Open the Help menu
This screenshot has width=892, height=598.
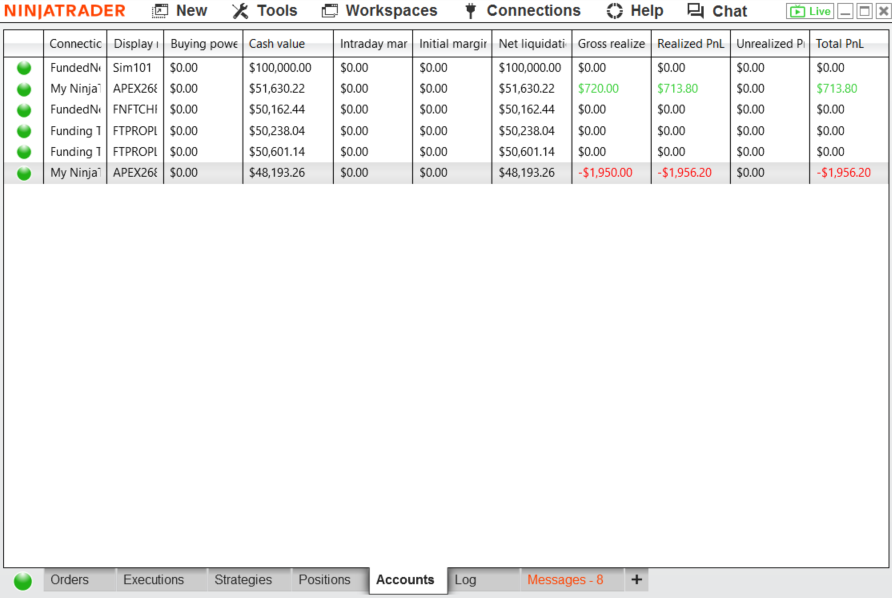click(635, 11)
